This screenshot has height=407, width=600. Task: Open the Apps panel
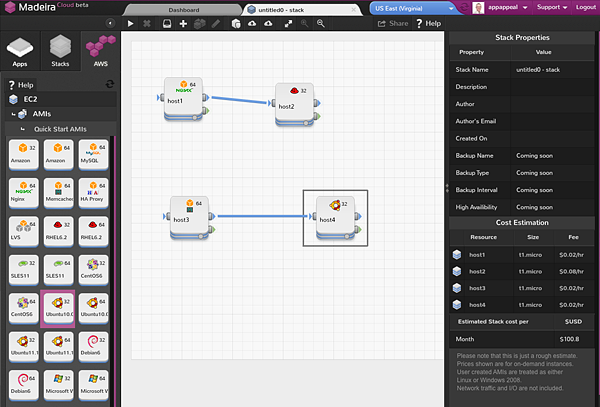(20, 51)
